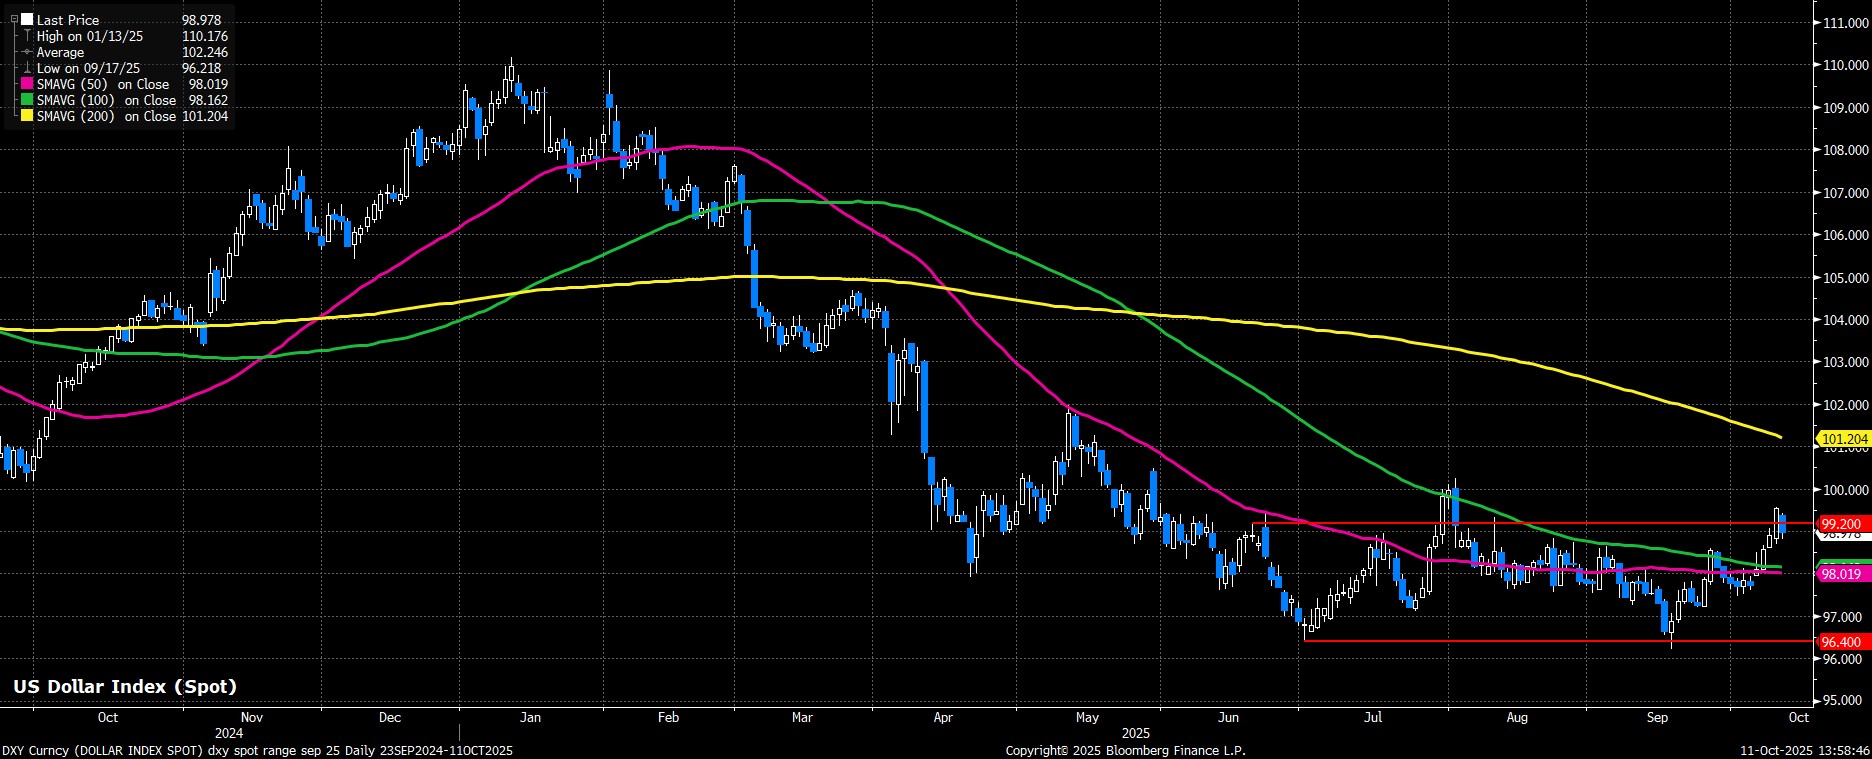This screenshot has width=1872, height=759.
Task: Click the white Last Price legend swatch
Action: click(x=27, y=20)
